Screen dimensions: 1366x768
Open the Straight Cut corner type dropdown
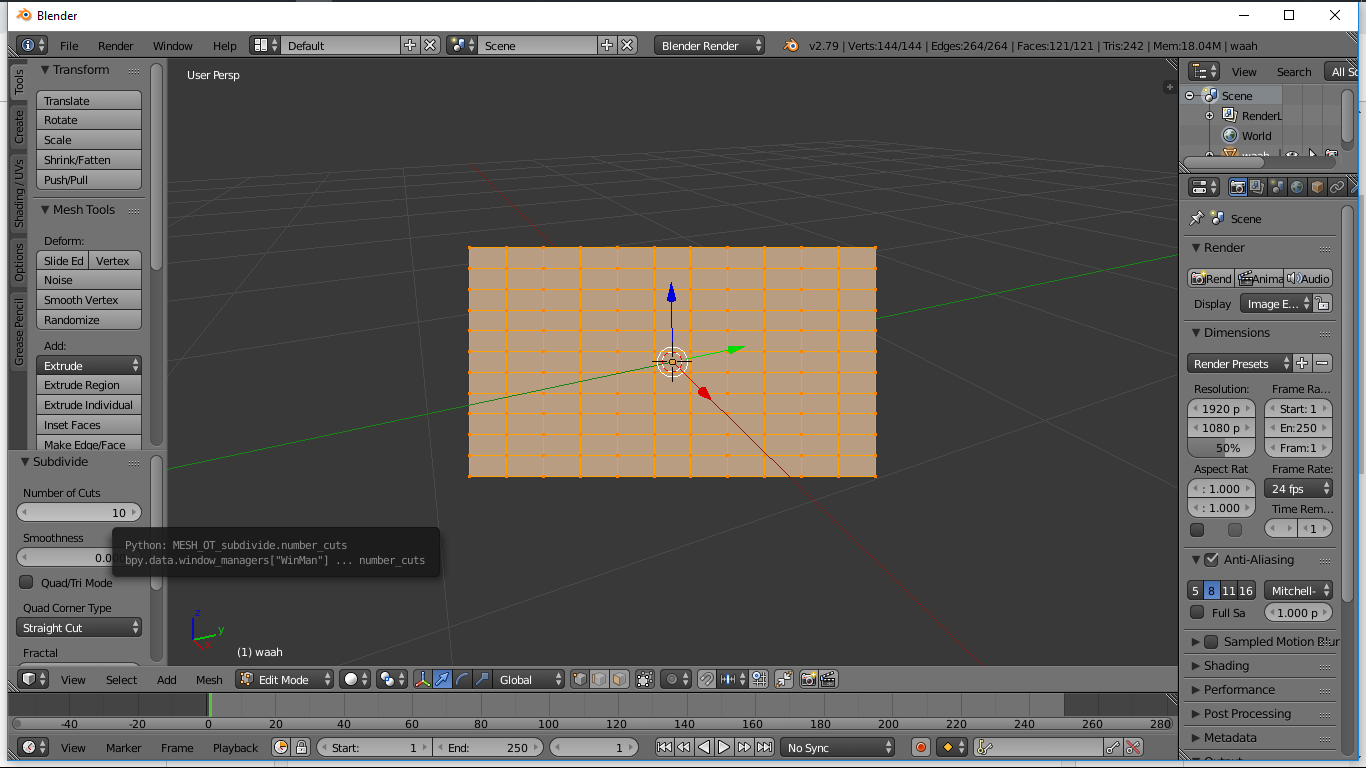79,628
